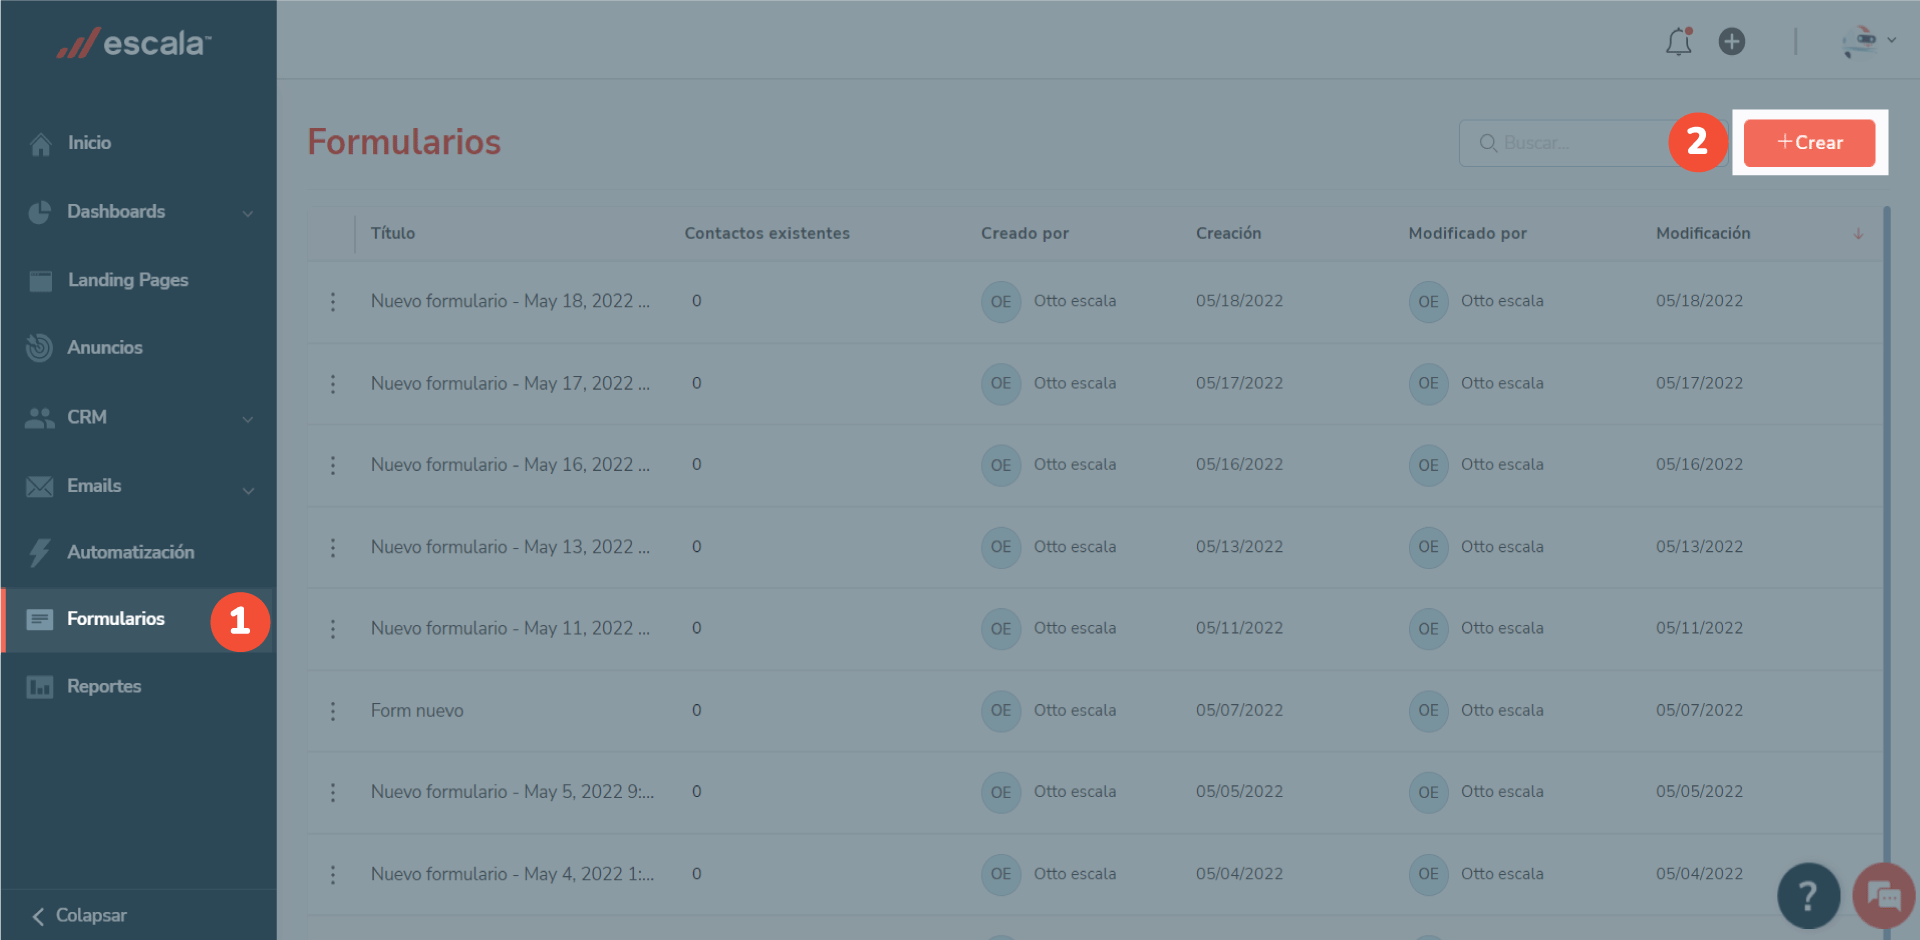1920x940 pixels.
Task: Expand the Dashboards submenu chevron
Action: [248, 213]
